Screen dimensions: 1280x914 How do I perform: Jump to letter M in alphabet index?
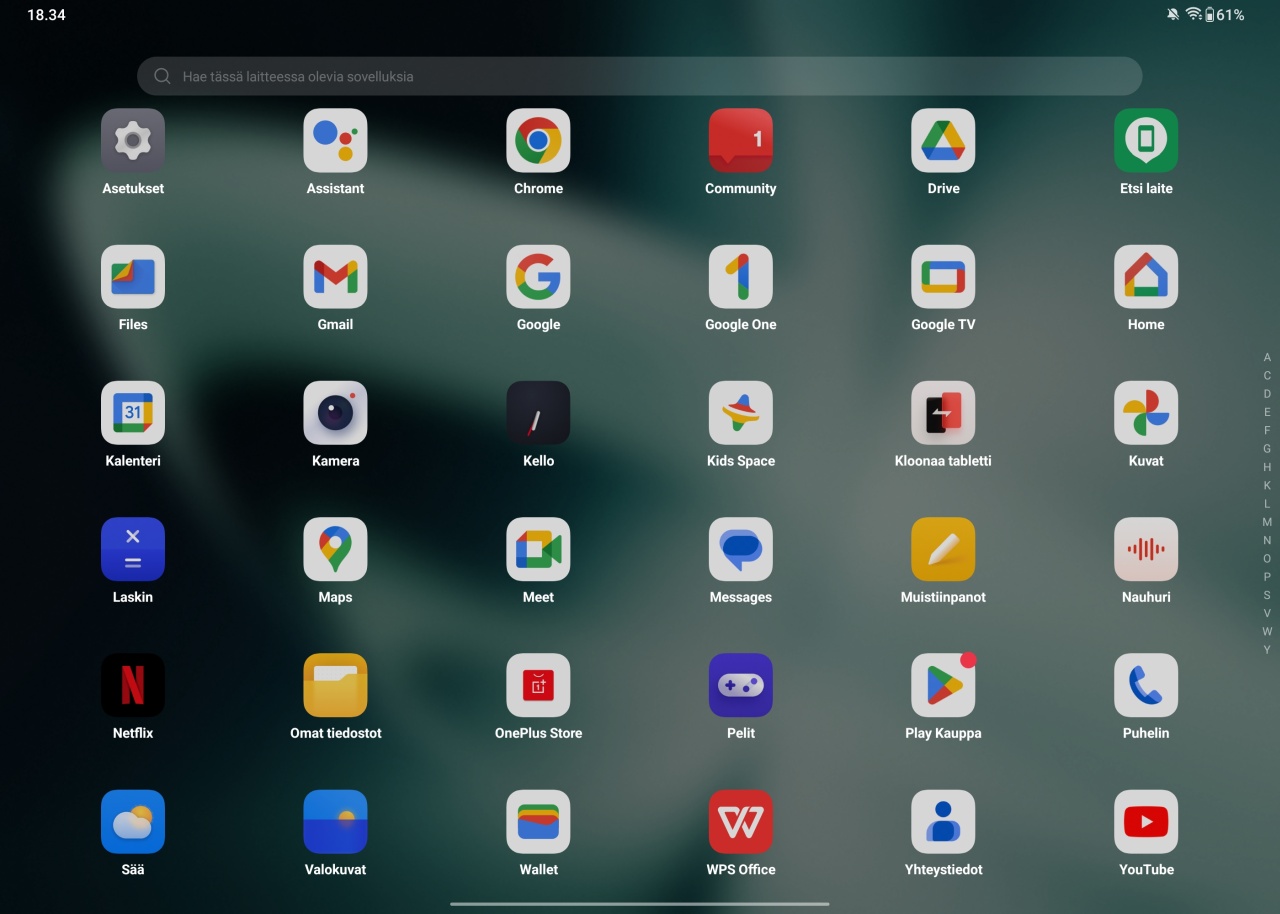[1267, 522]
